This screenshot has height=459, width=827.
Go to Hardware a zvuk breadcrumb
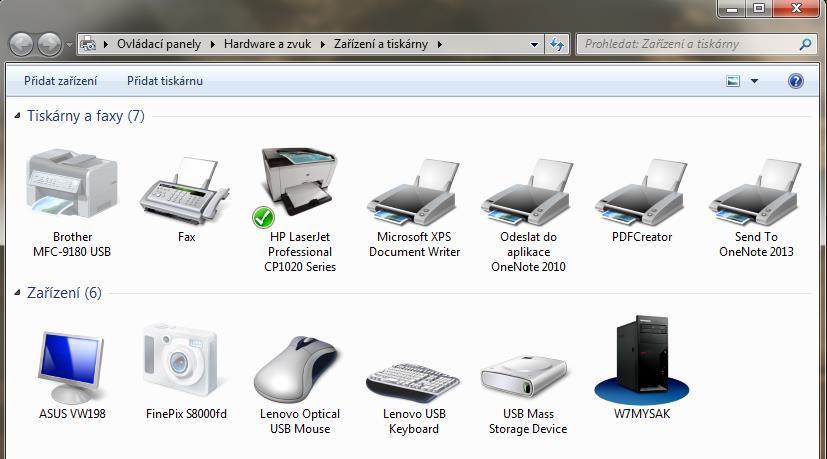pyautogui.click(x=267, y=44)
